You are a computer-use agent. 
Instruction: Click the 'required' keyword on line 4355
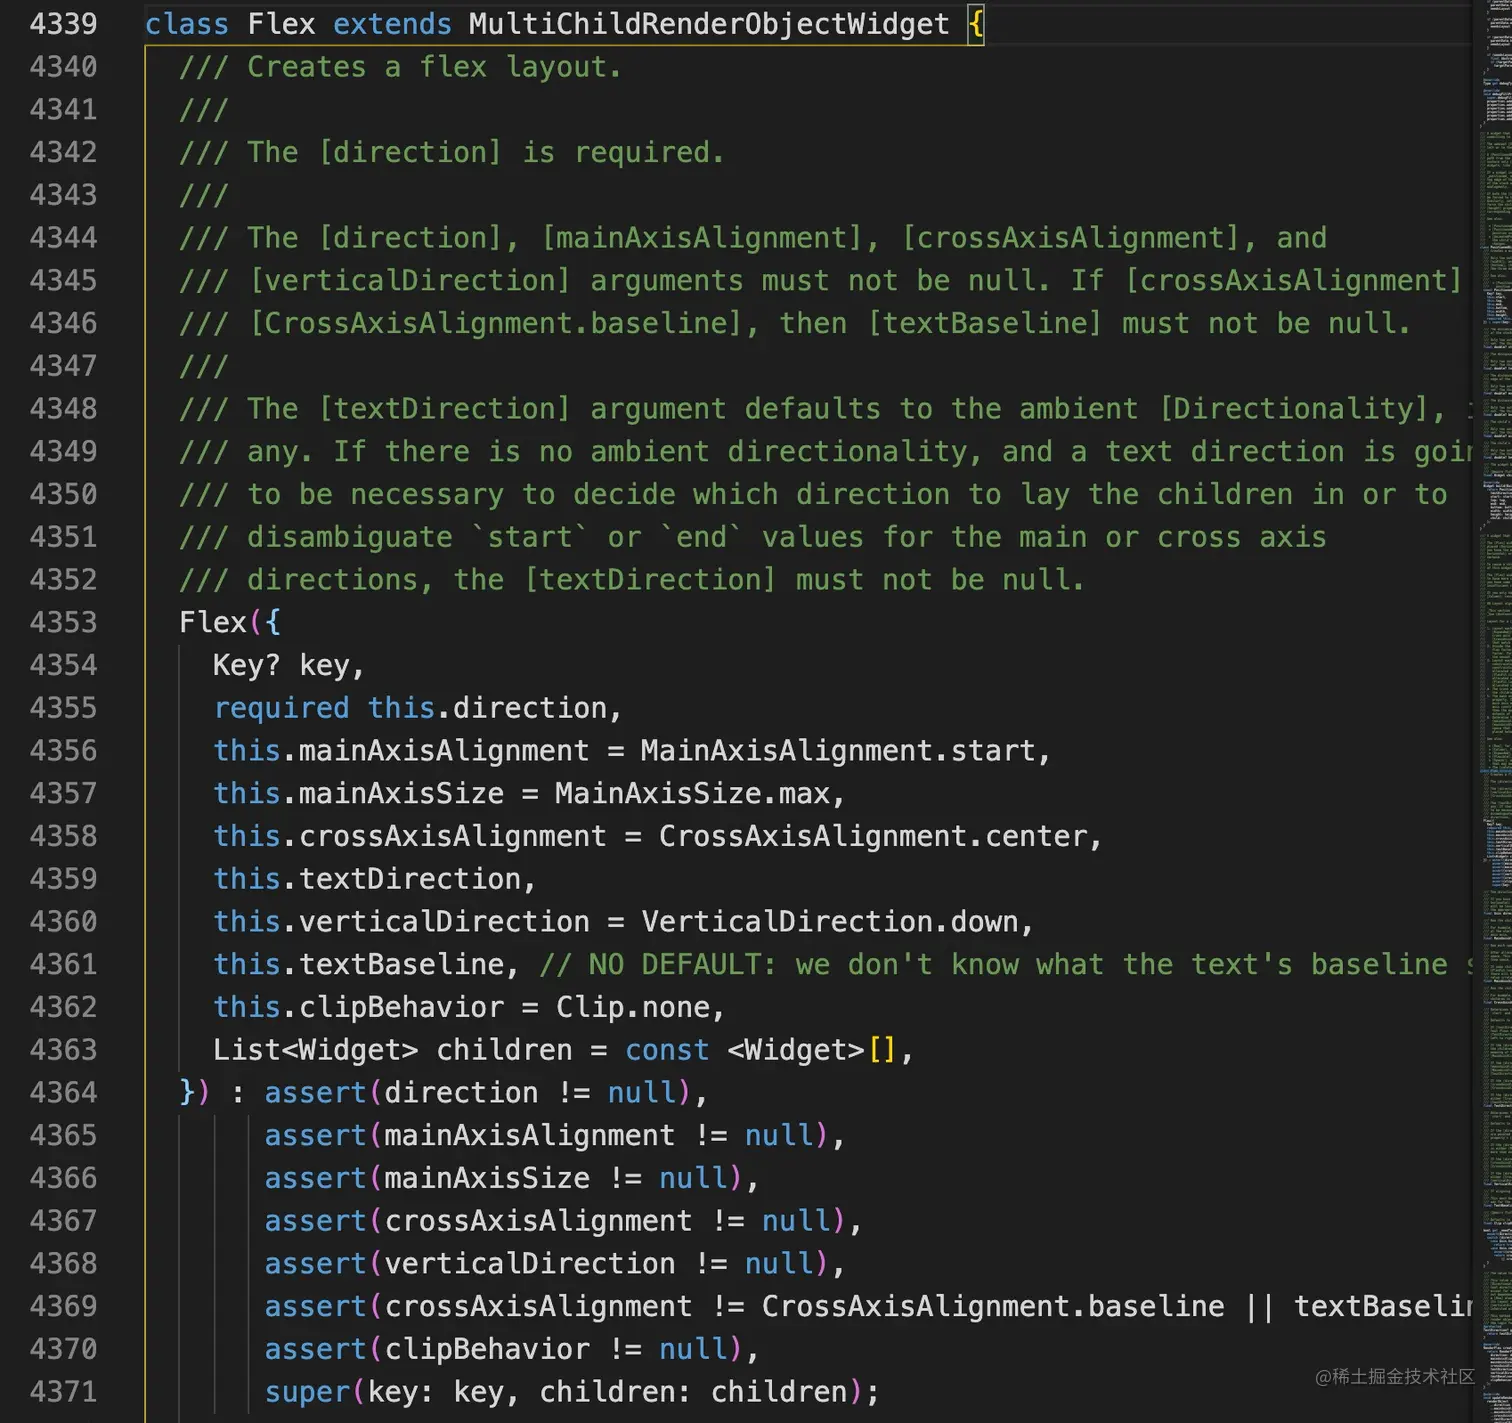click(x=281, y=708)
